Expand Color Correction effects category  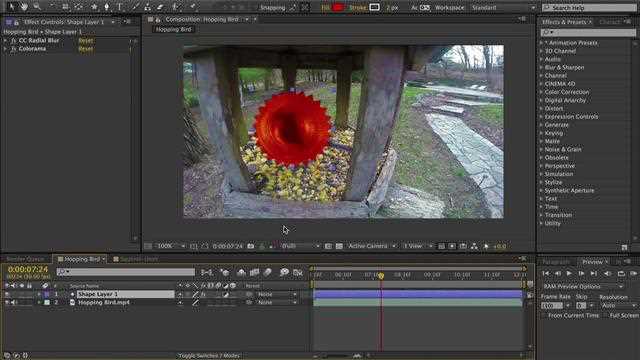(542, 92)
